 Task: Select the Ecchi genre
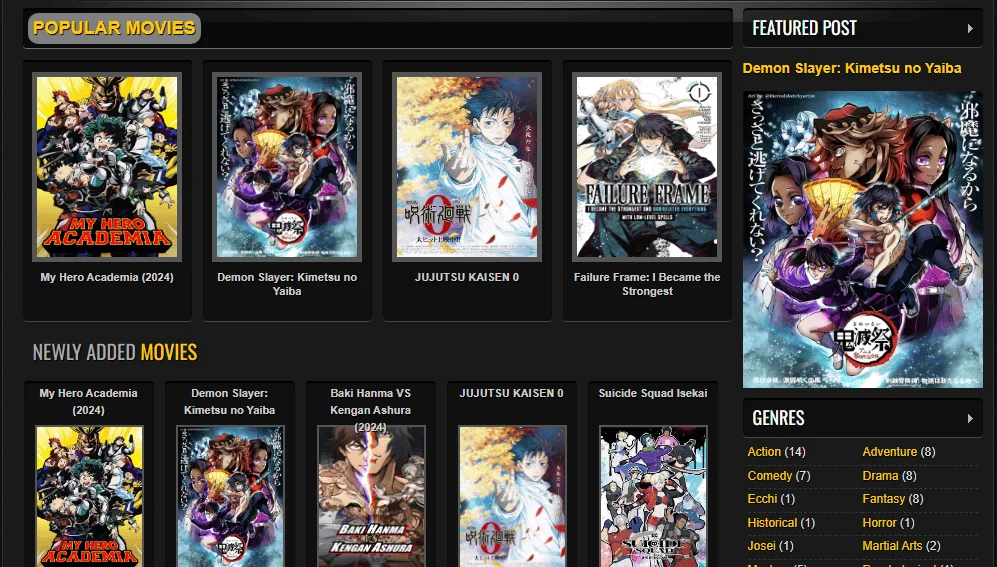click(x=762, y=499)
